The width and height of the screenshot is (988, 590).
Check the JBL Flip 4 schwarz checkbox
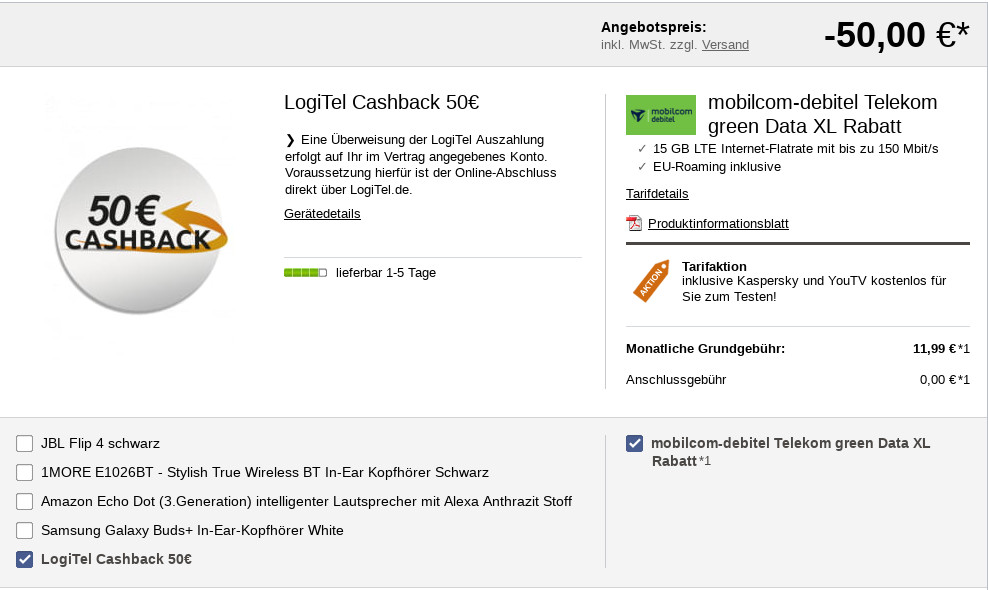click(x=25, y=444)
